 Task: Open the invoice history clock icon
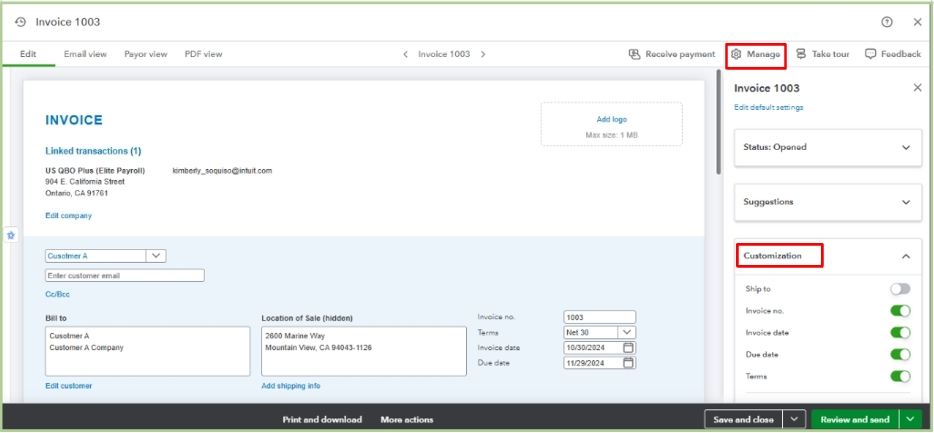tap(21, 22)
